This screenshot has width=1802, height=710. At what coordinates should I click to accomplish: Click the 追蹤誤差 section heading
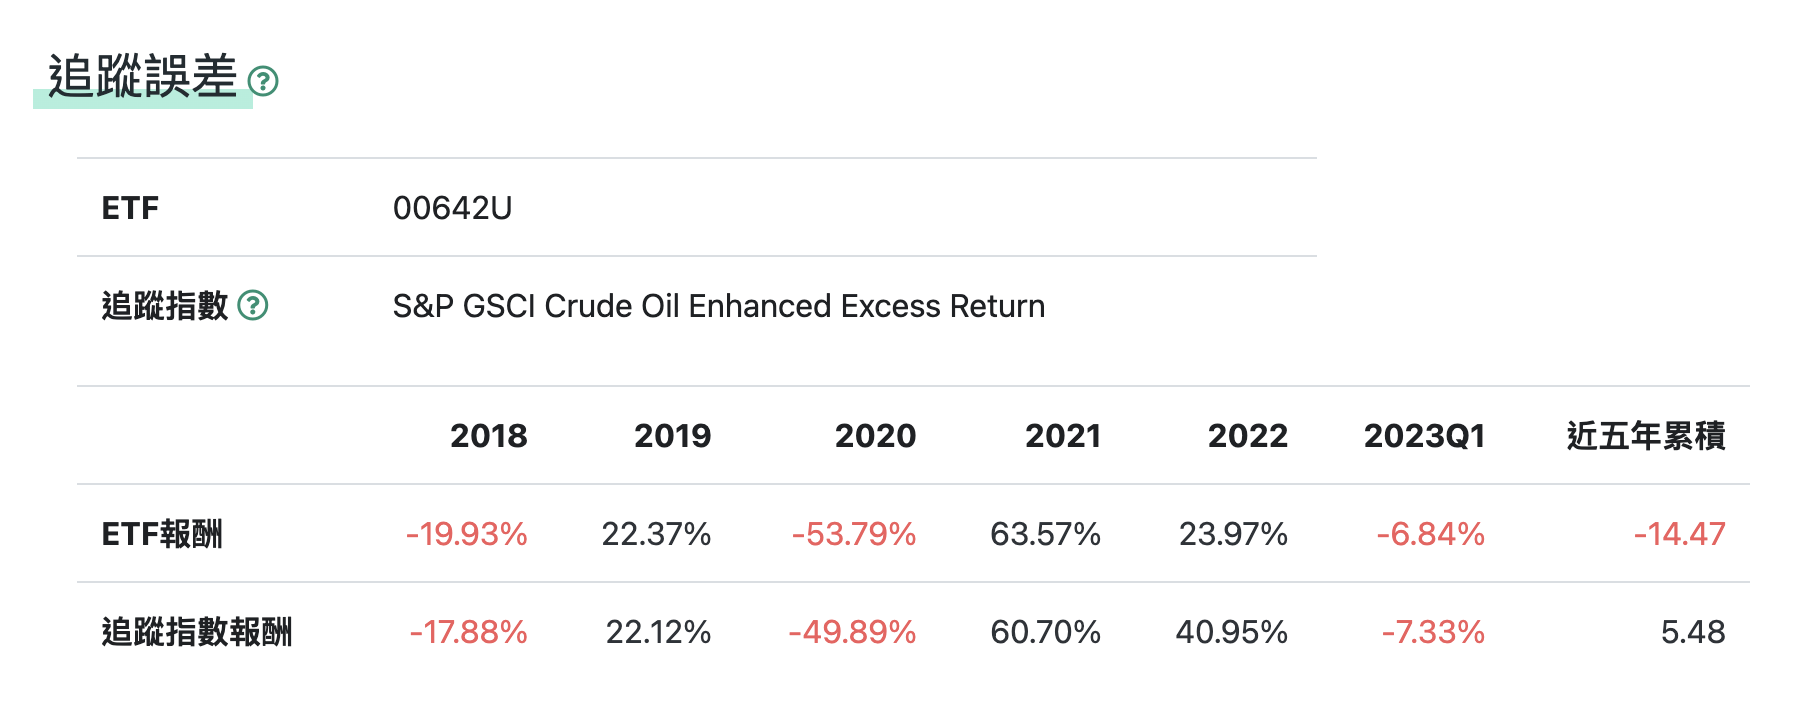[x=143, y=77]
